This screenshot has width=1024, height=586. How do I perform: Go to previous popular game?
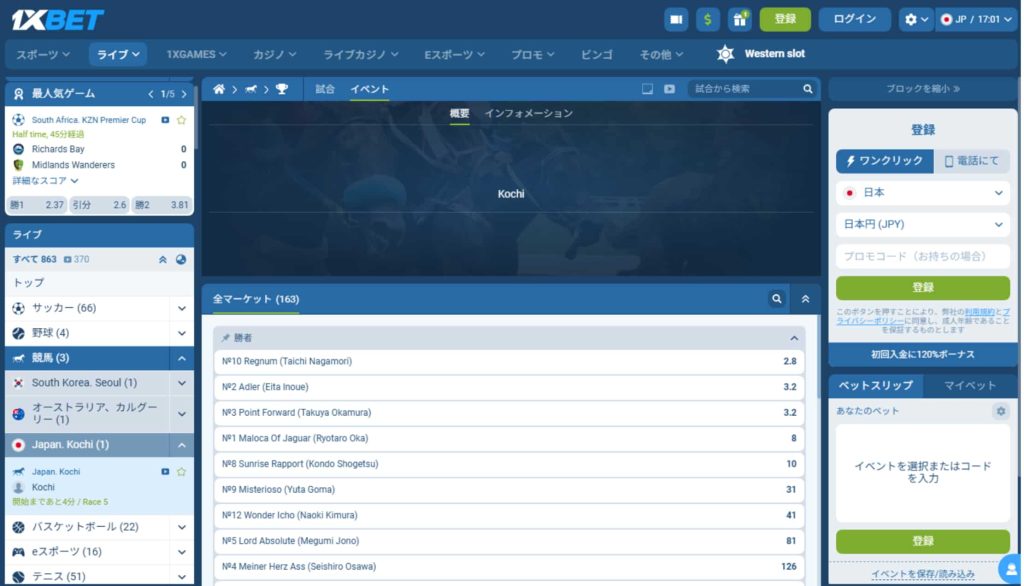pos(151,94)
